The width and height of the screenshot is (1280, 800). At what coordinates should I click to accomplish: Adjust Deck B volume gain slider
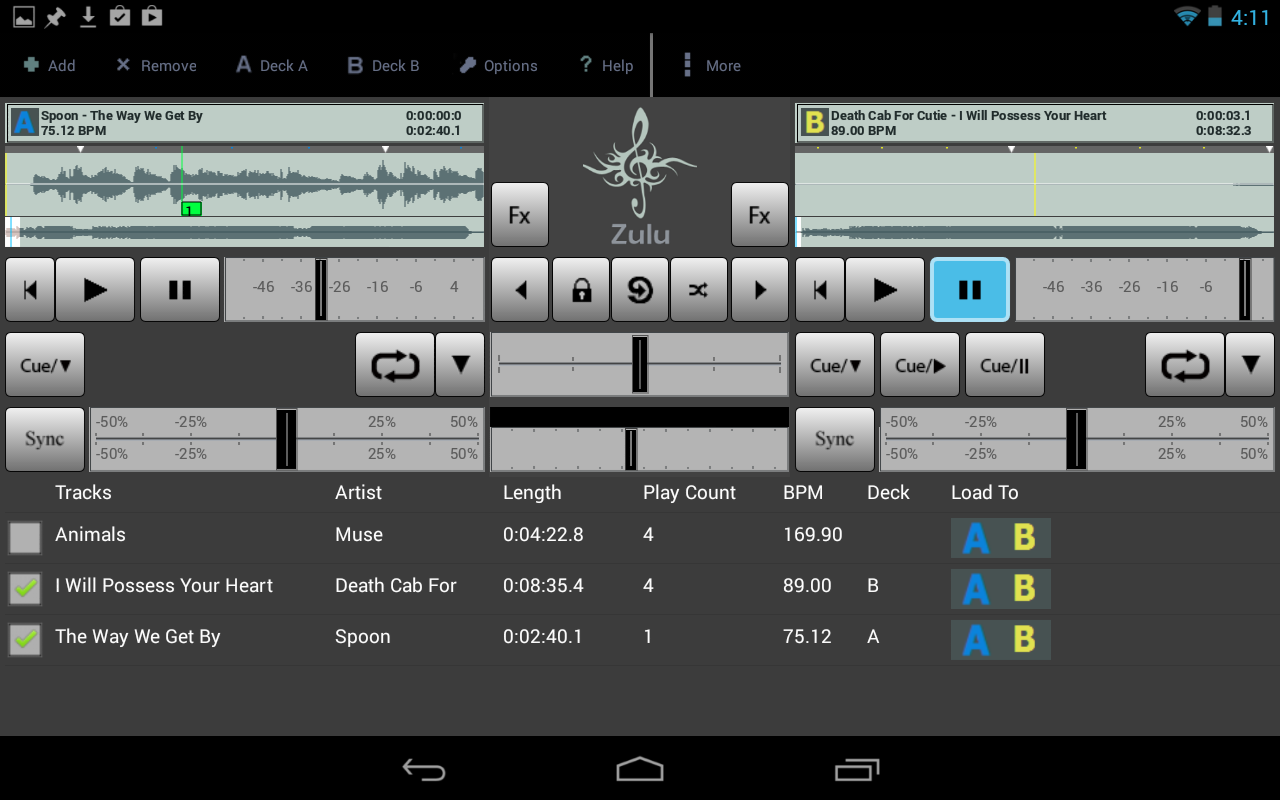click(1145, 290)
